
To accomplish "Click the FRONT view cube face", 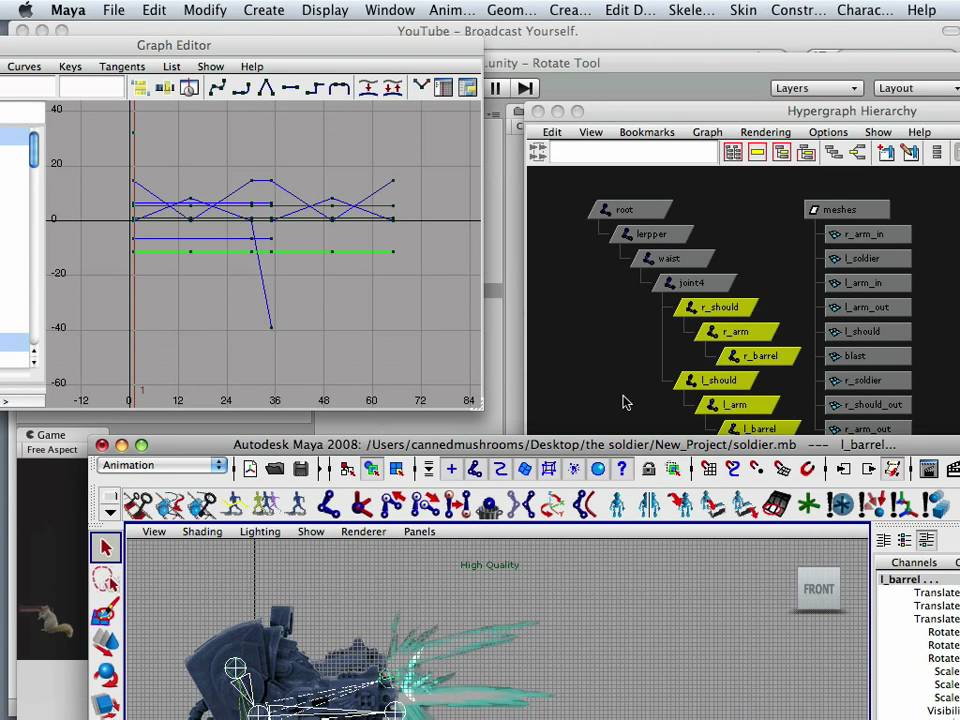I will pos(819,589).
